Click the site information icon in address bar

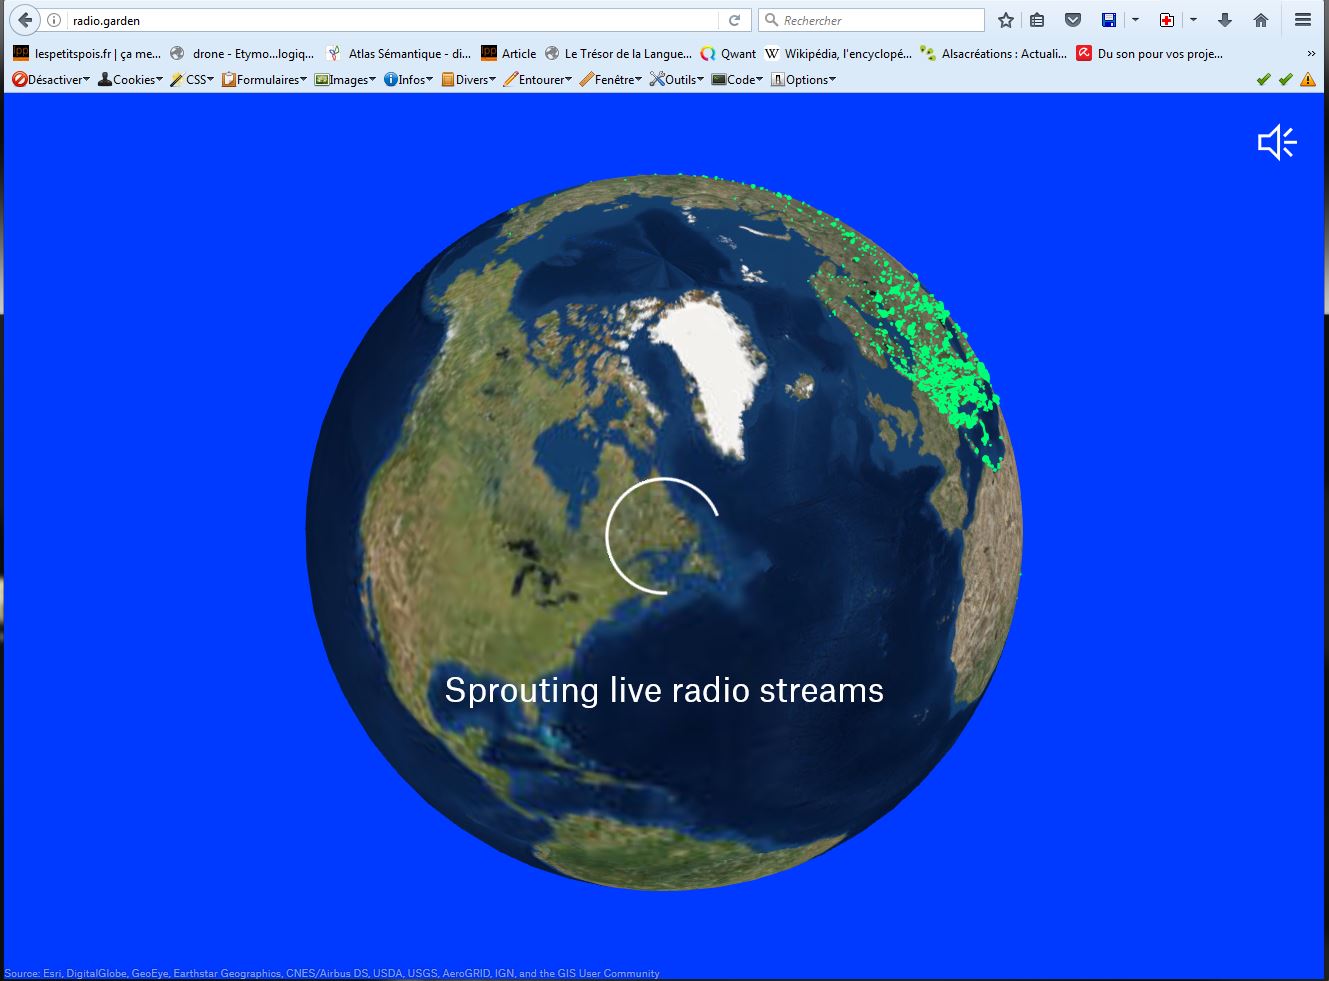[x=54, y=20]
